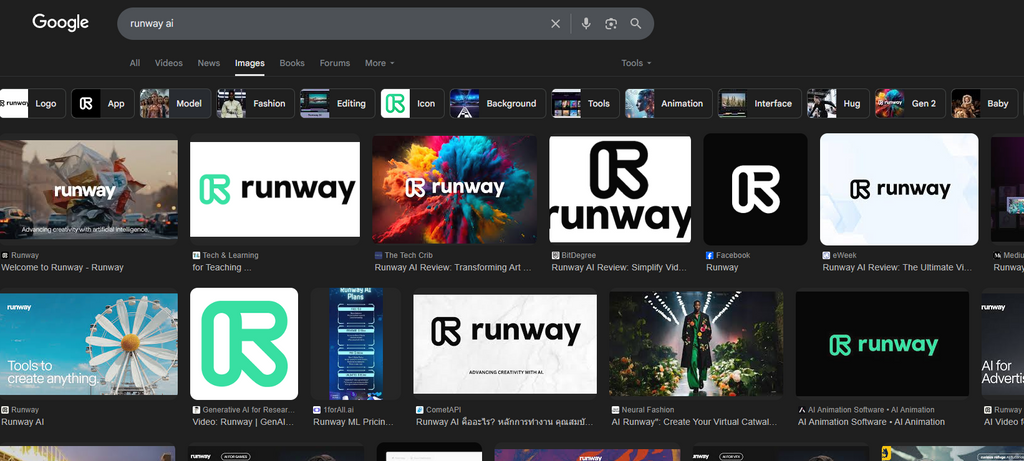This screenshot has height=461, width=1024.
Task: Open the Neural Fashion catwalk model image
Action: (x=696, y=344)
